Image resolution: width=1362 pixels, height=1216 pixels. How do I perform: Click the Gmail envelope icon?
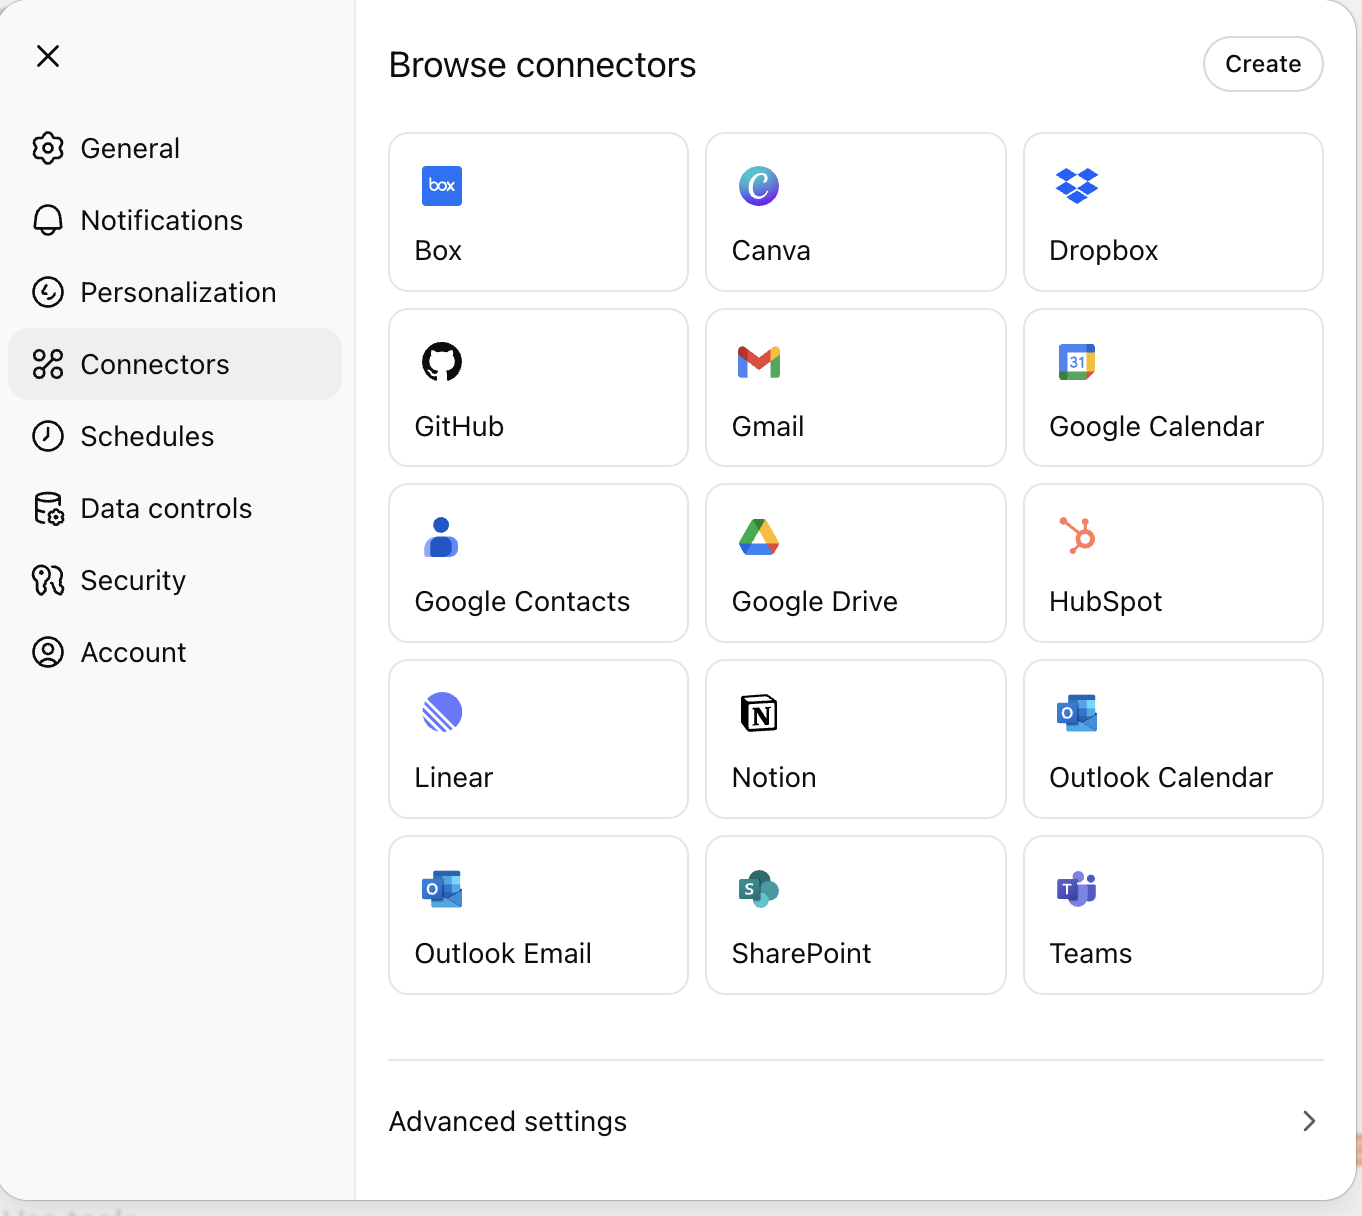(758, 362)
